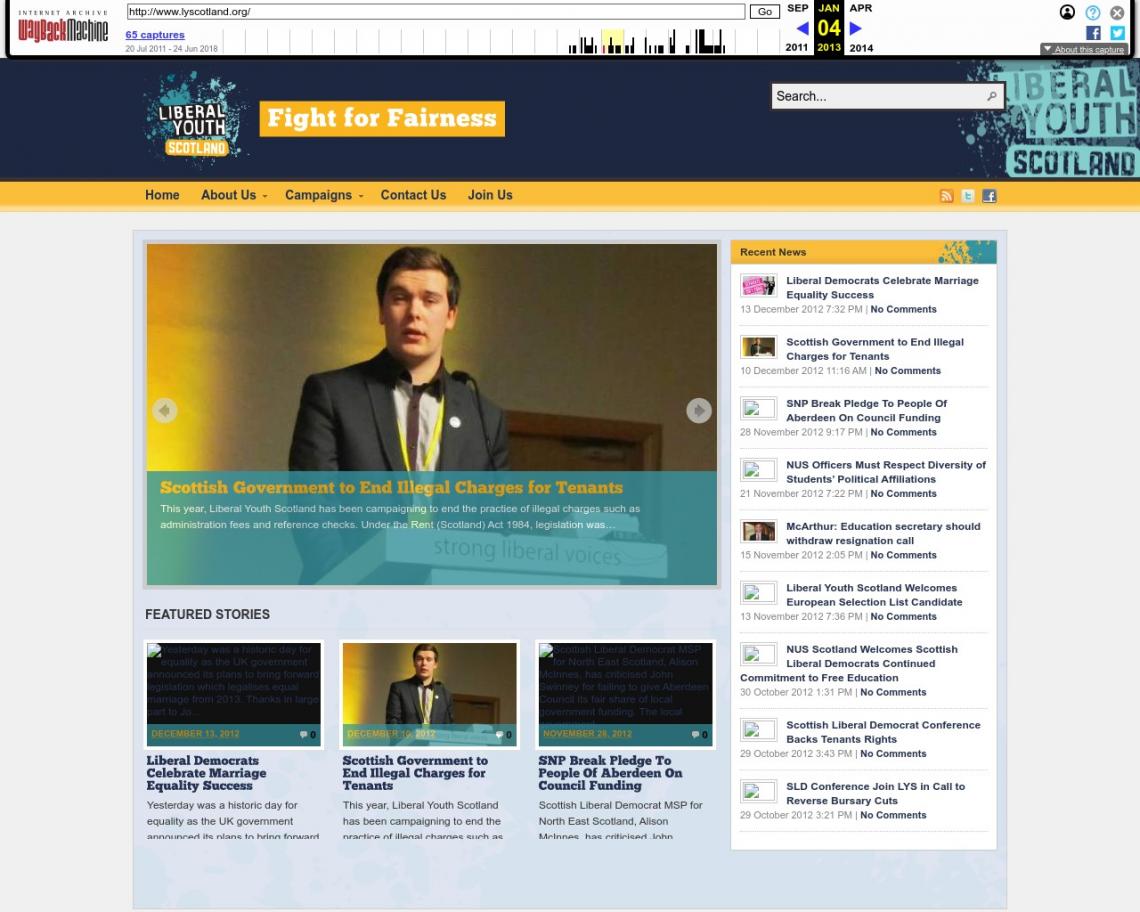Open NUS Officers Must Respect Diversity link
This screenshot has height=912, width=1140.
point(886,472)
